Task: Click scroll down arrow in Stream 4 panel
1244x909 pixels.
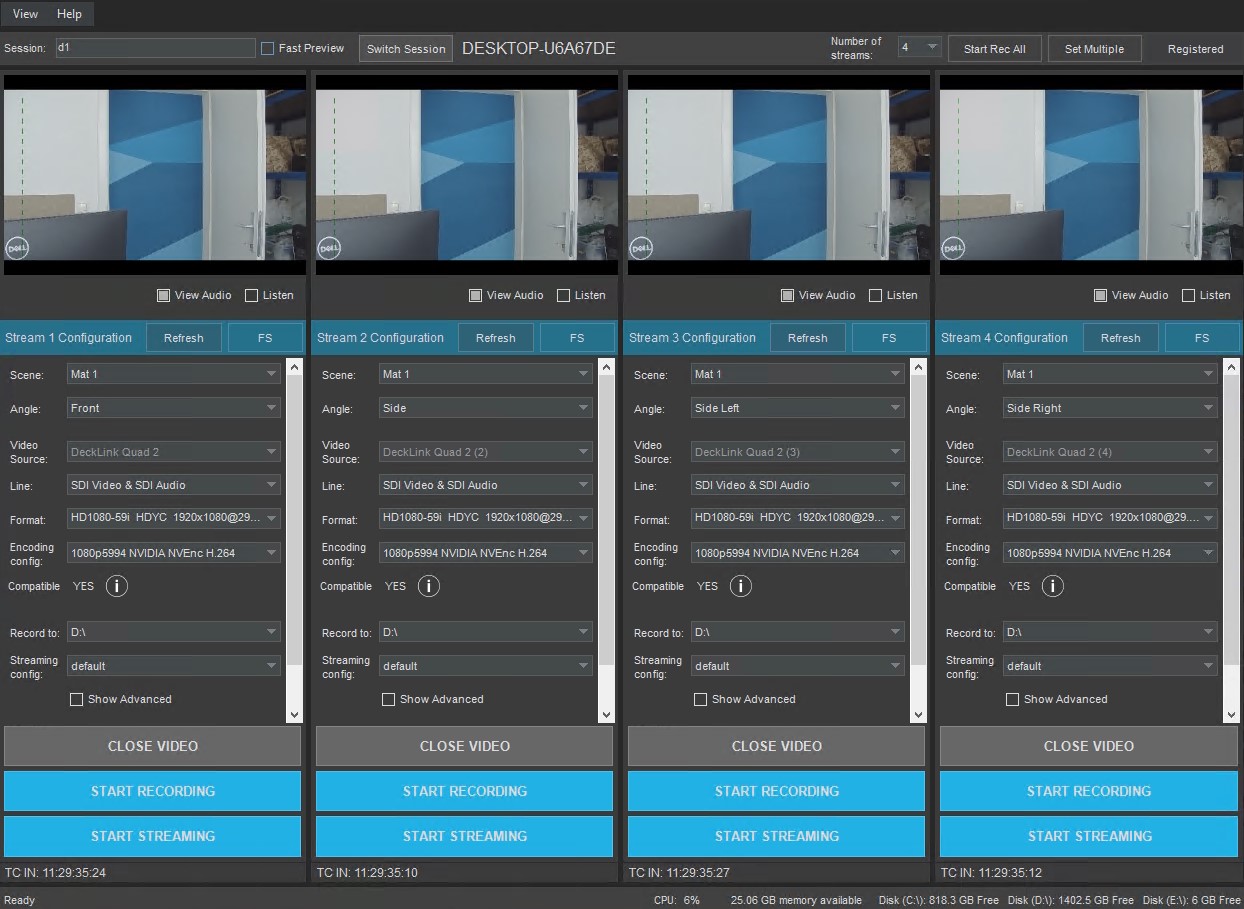Action: [1230, 714]
